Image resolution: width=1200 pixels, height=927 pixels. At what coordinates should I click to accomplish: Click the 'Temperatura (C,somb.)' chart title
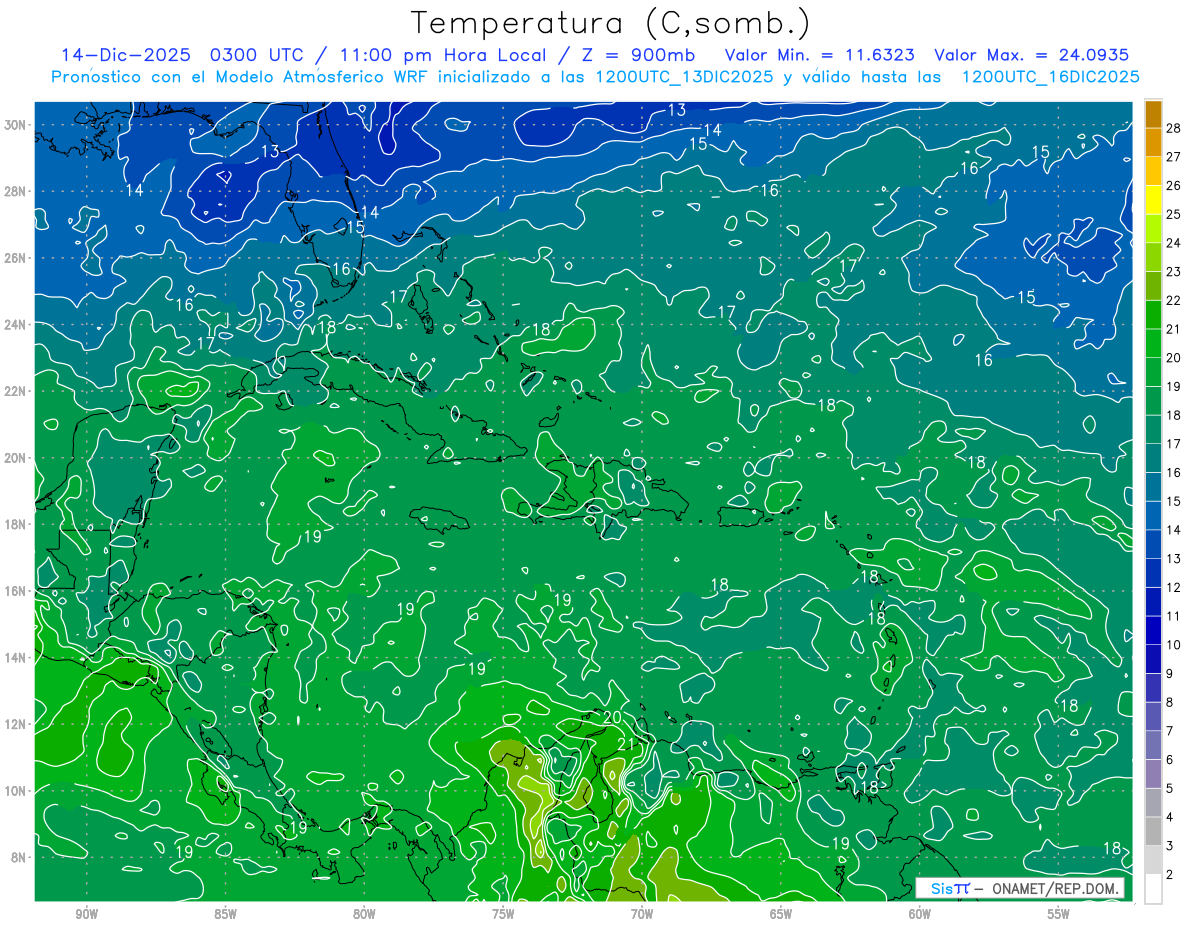tap(611, 23)
